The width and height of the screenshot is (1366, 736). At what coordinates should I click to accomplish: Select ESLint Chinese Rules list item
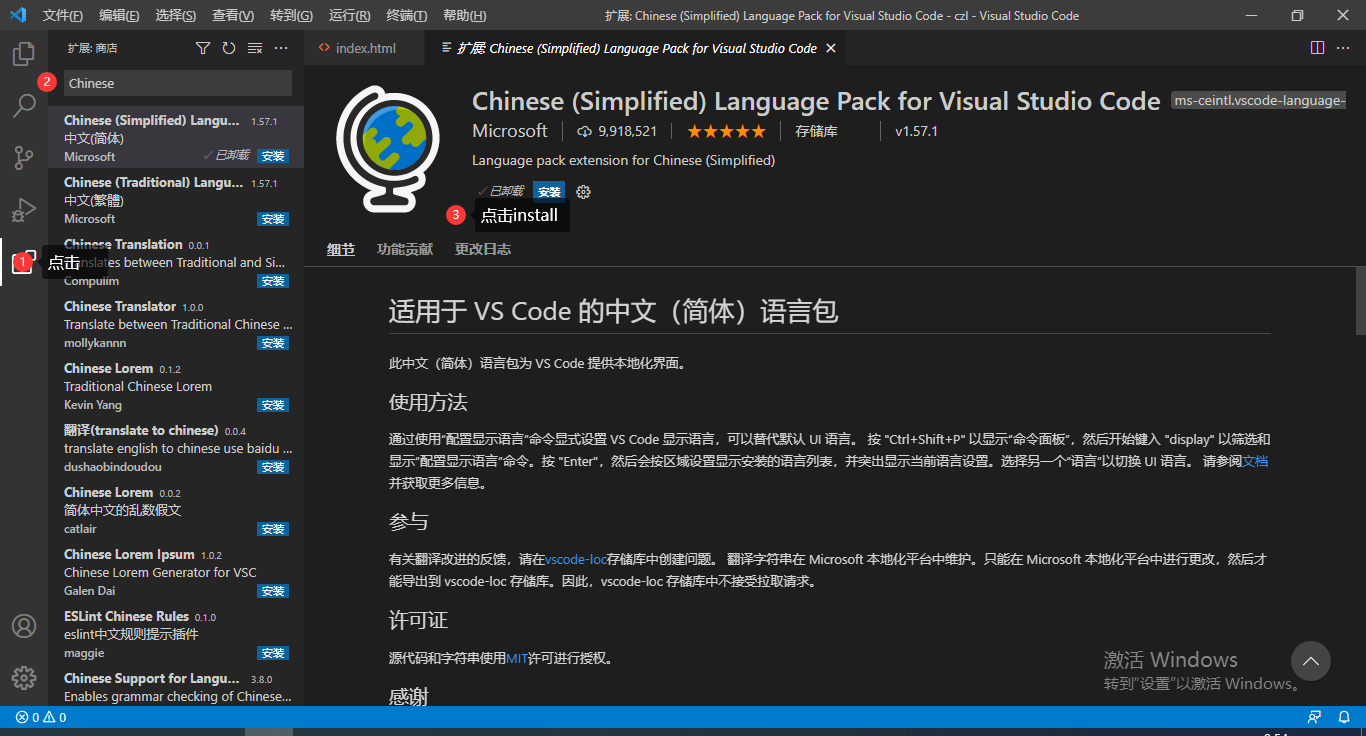click(176, 633)
